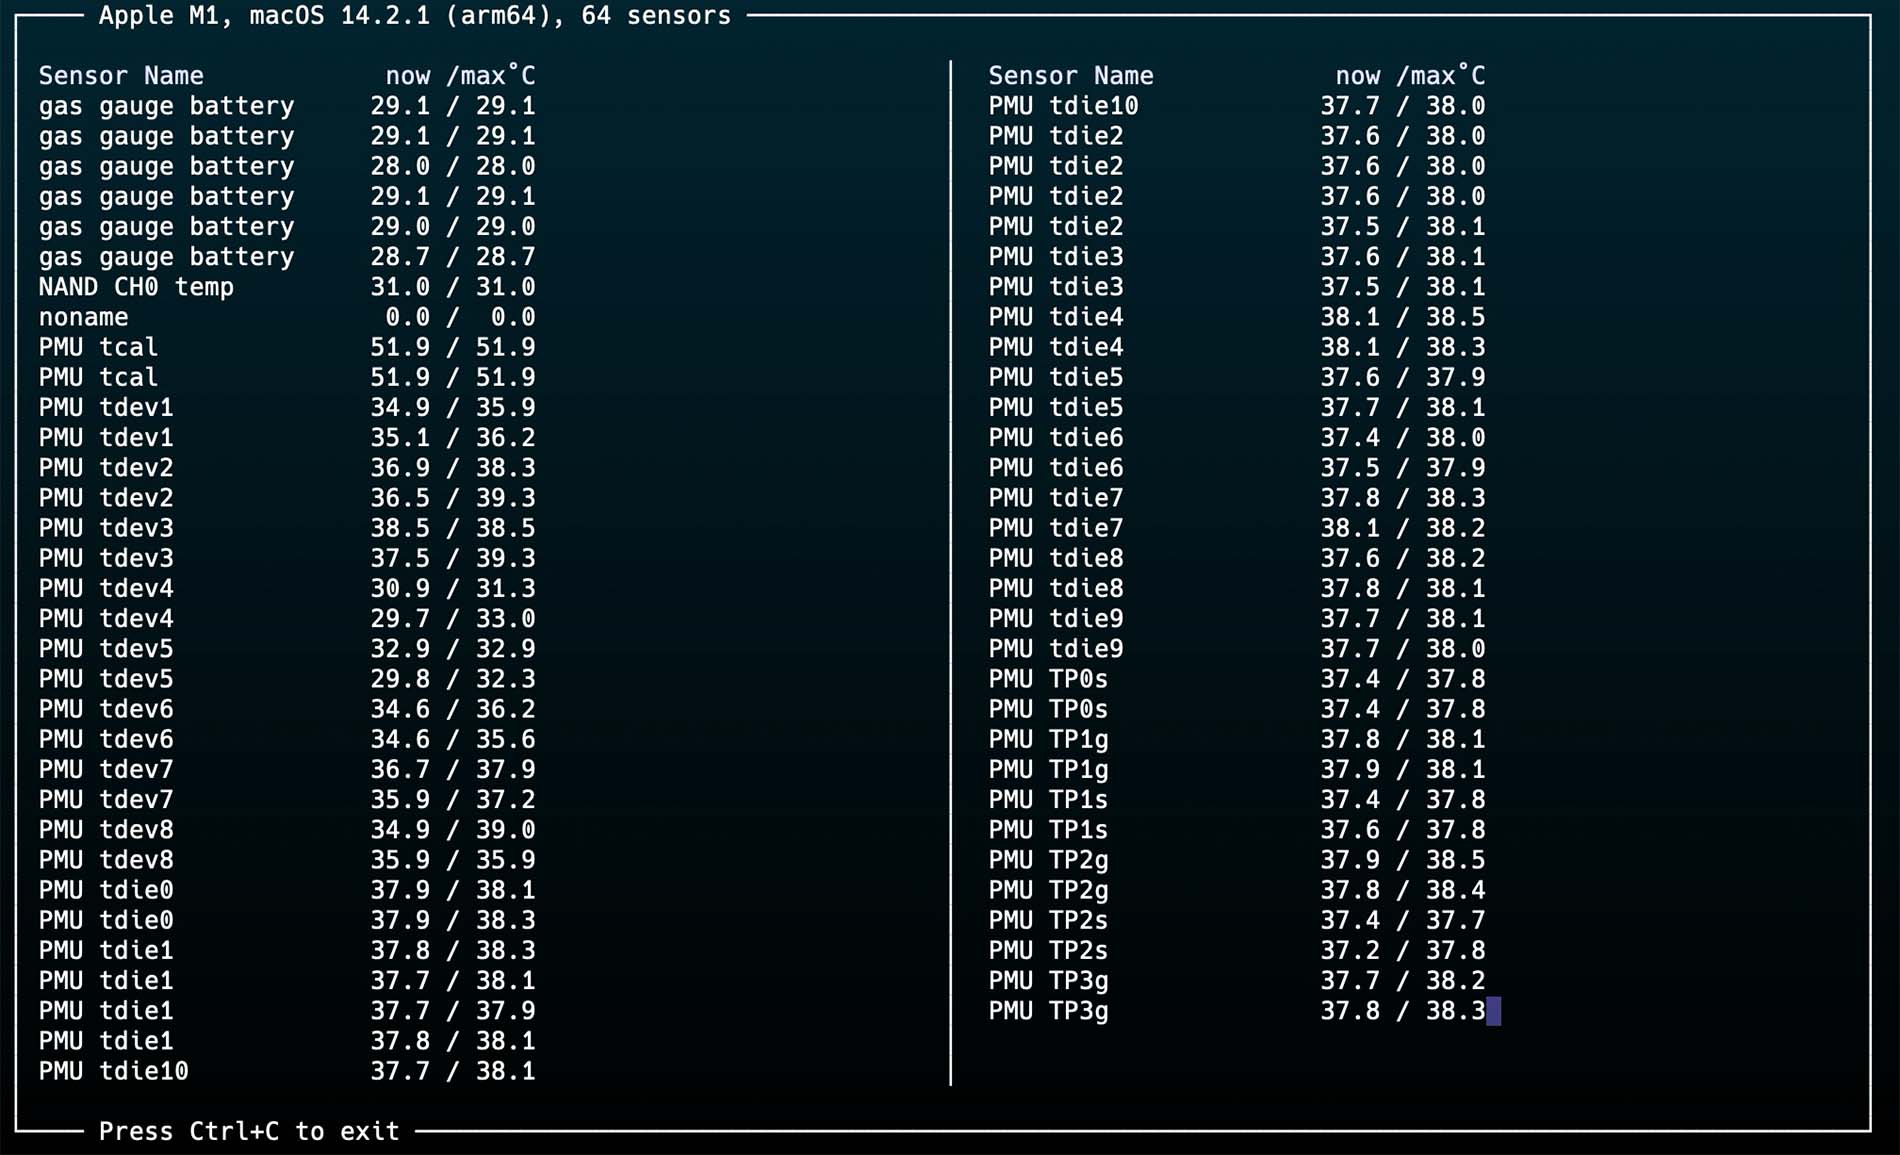Click the PMU tdev8 reading 34.9 / 39.0
Image resolution: width=1900 pixels, height=1155 pixels.
[452, 830]
